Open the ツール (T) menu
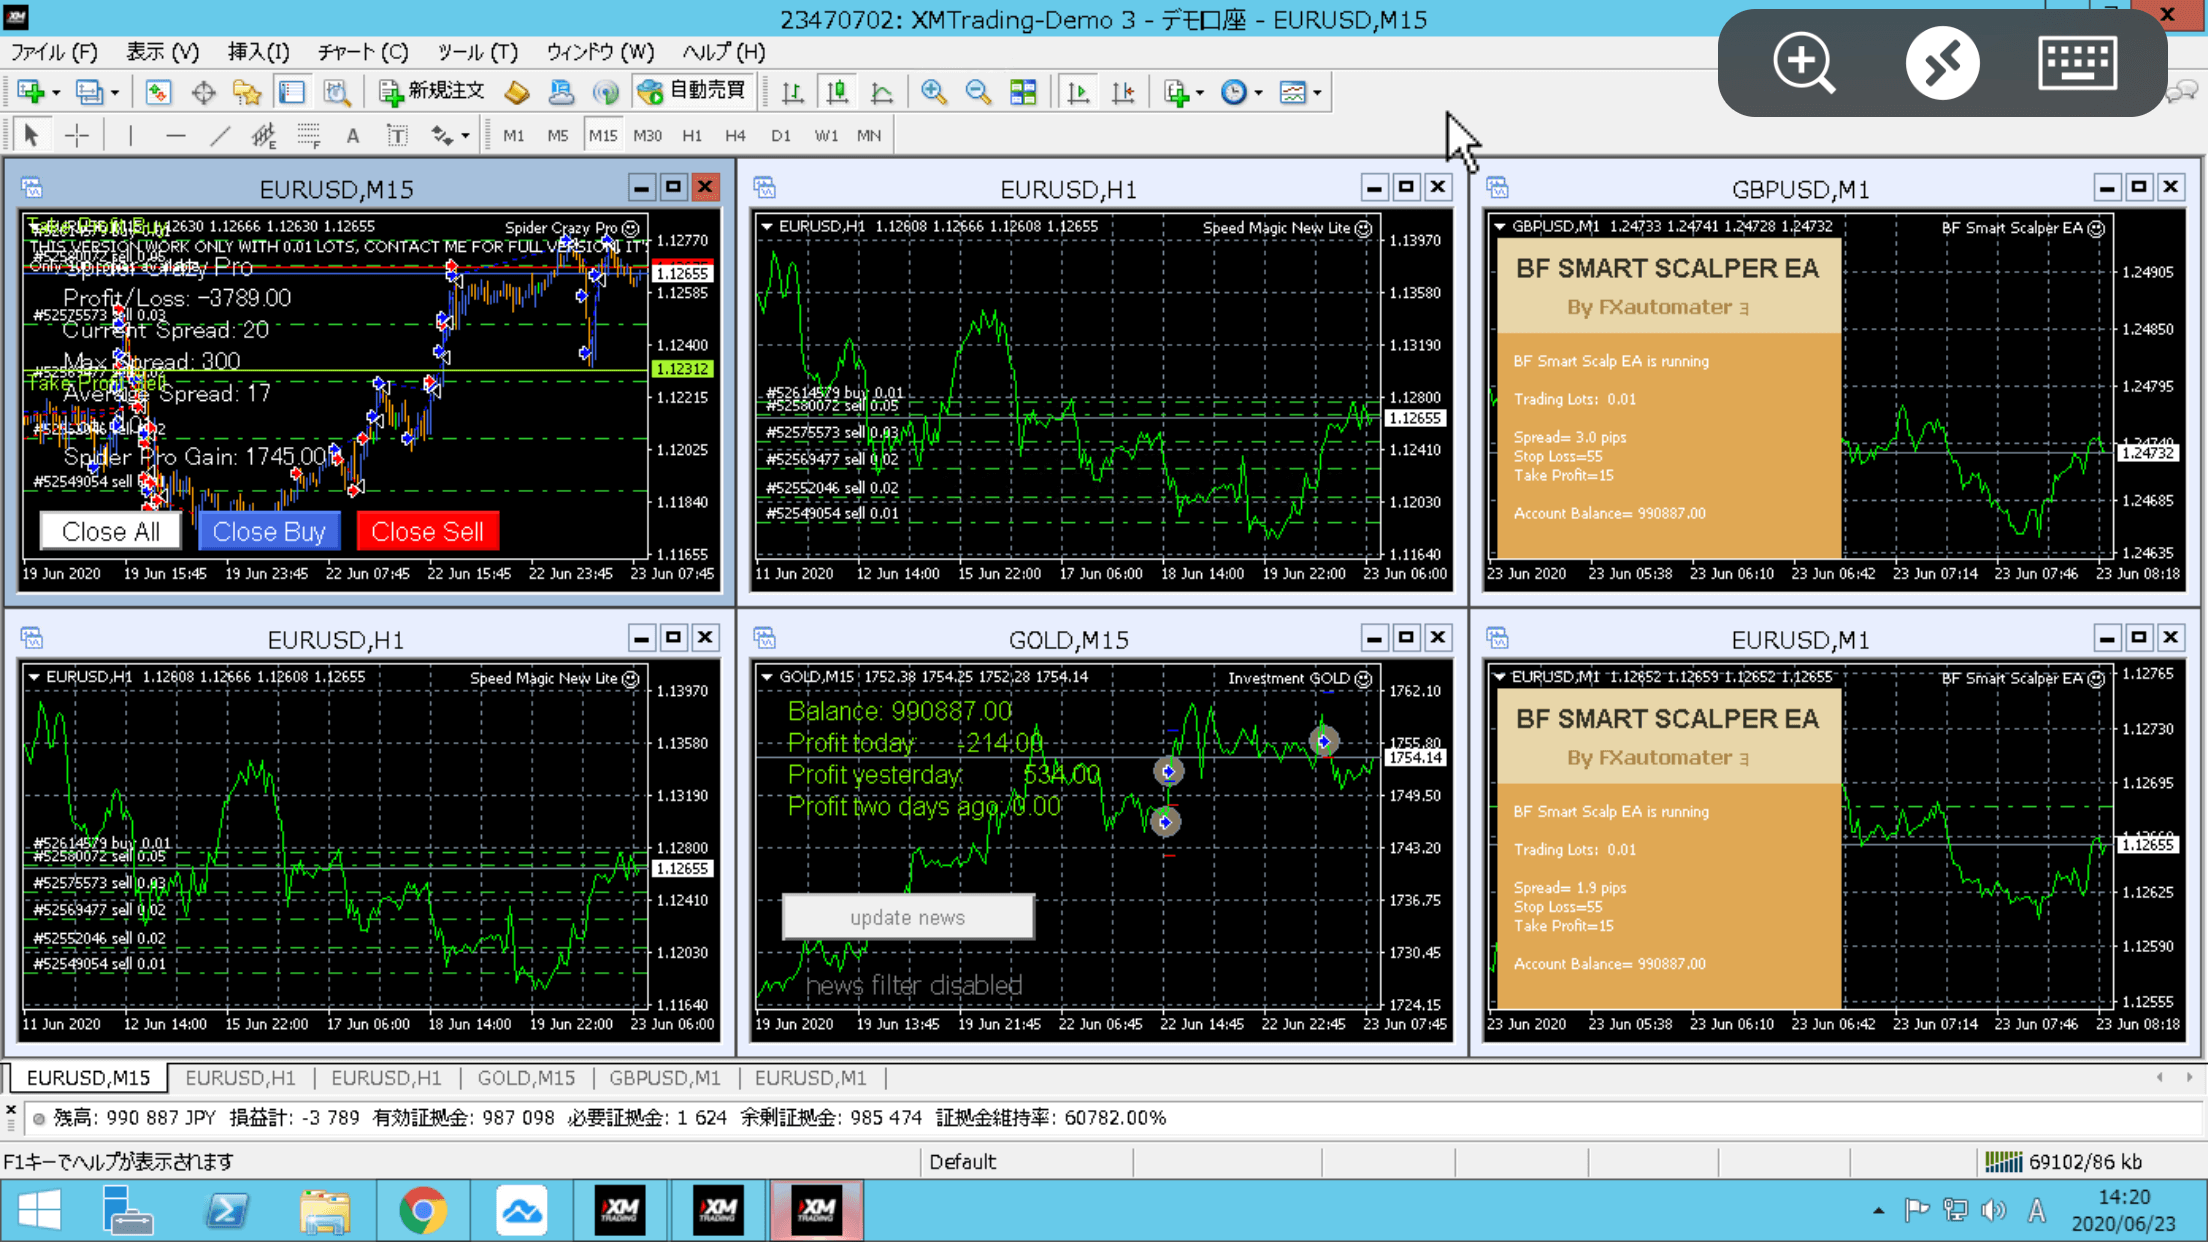This screenshot has height=1242, width=2208. click(x=477, y=52)
